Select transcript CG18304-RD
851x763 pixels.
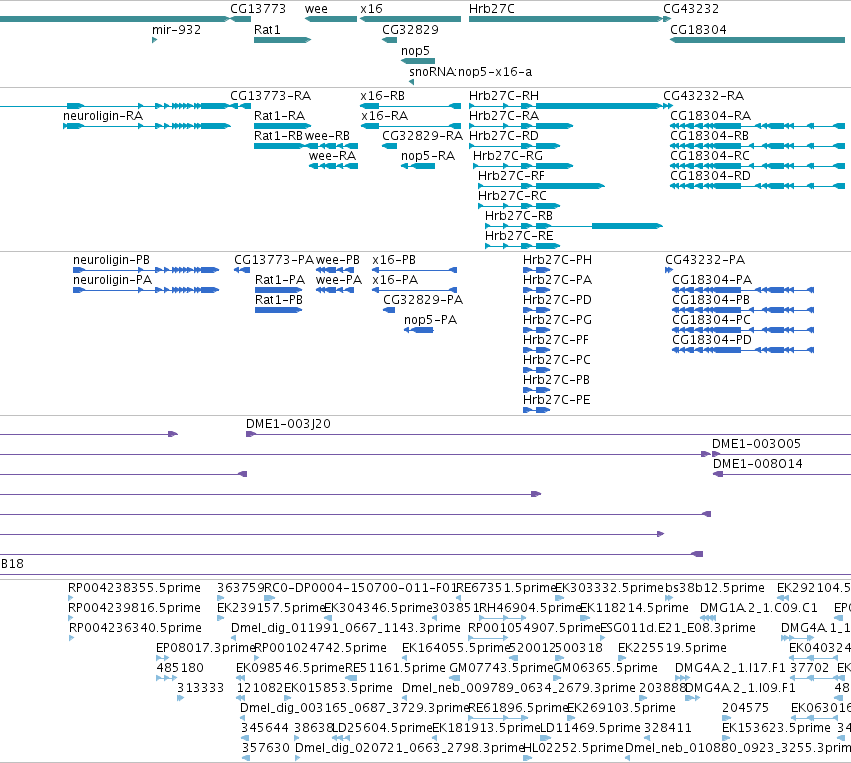(710, 176)
